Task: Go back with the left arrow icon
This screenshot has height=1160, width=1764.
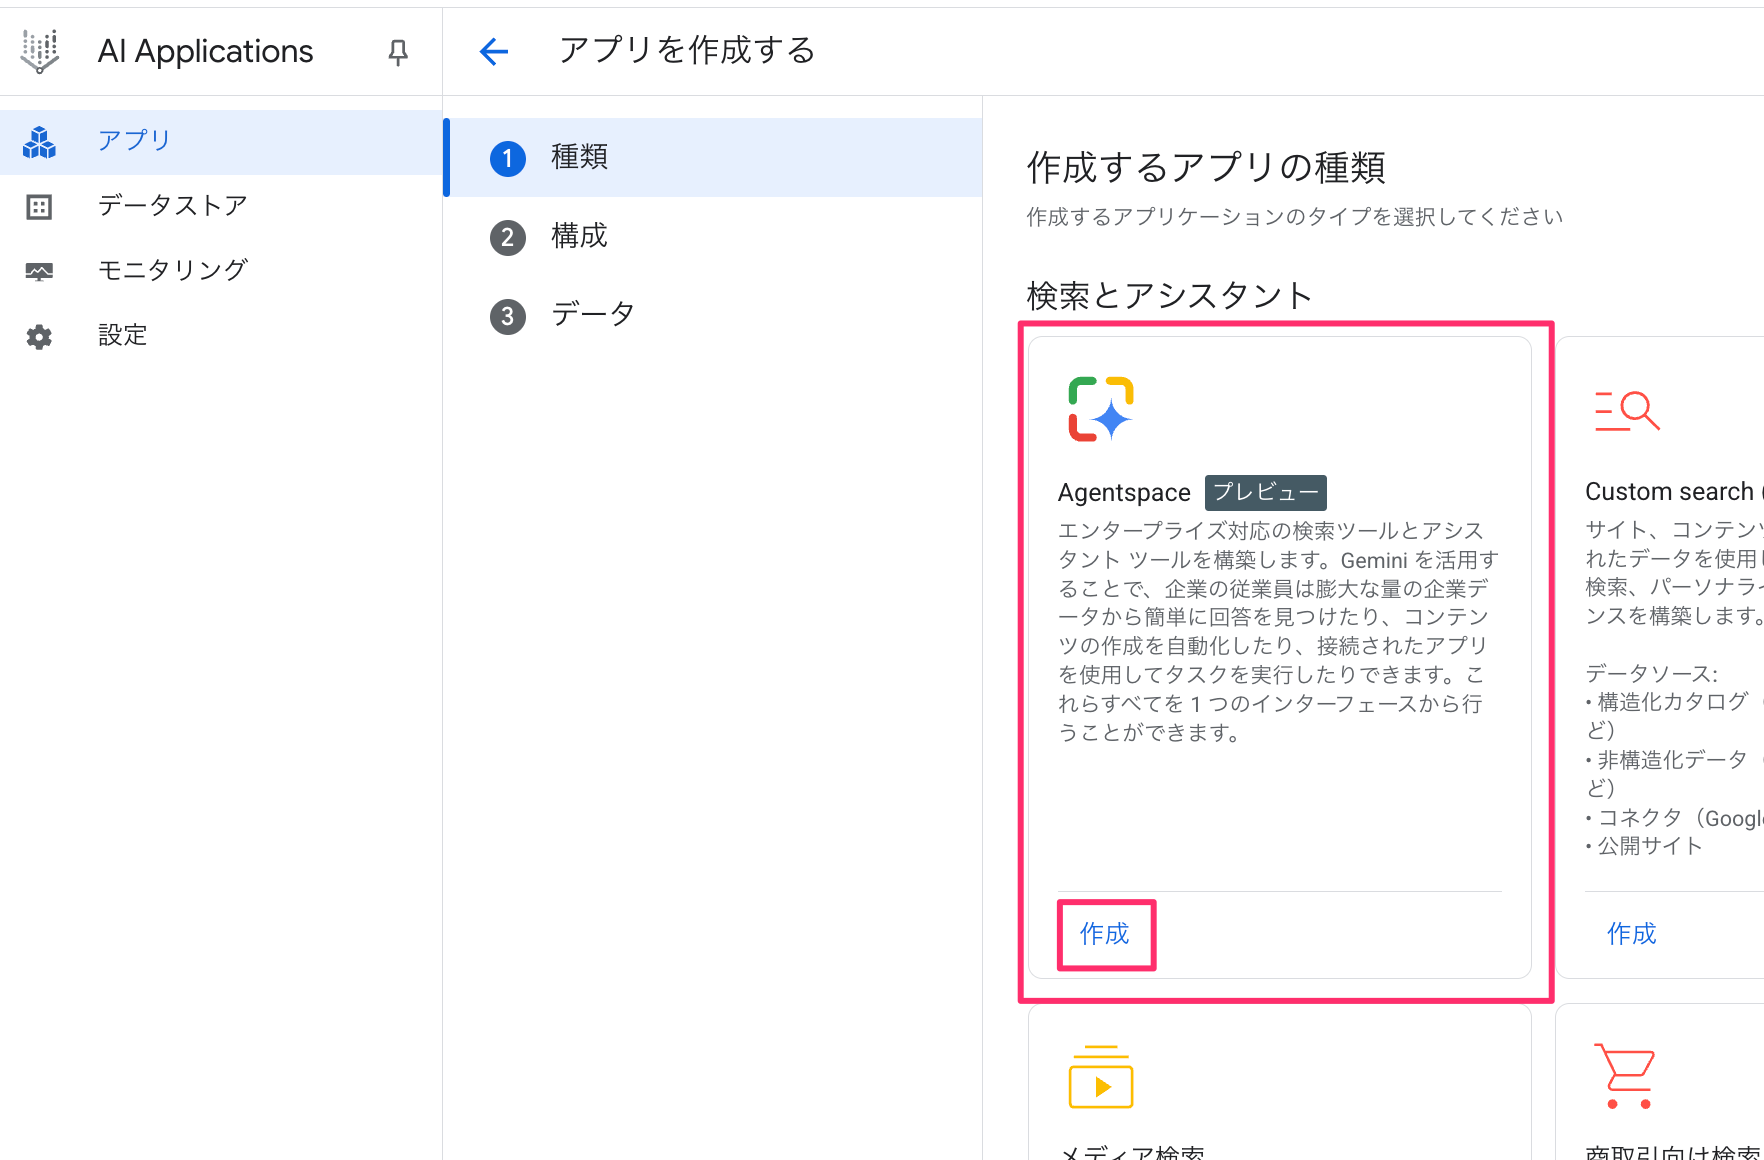Action: pos(494,52)
